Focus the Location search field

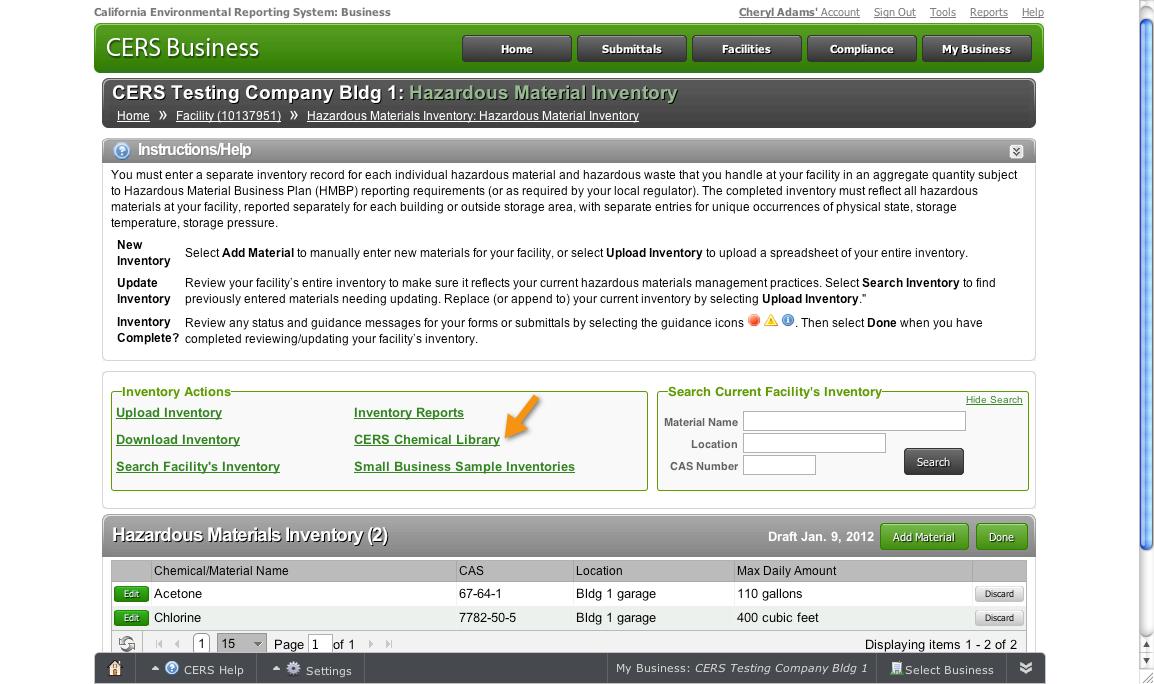[814, 443]
